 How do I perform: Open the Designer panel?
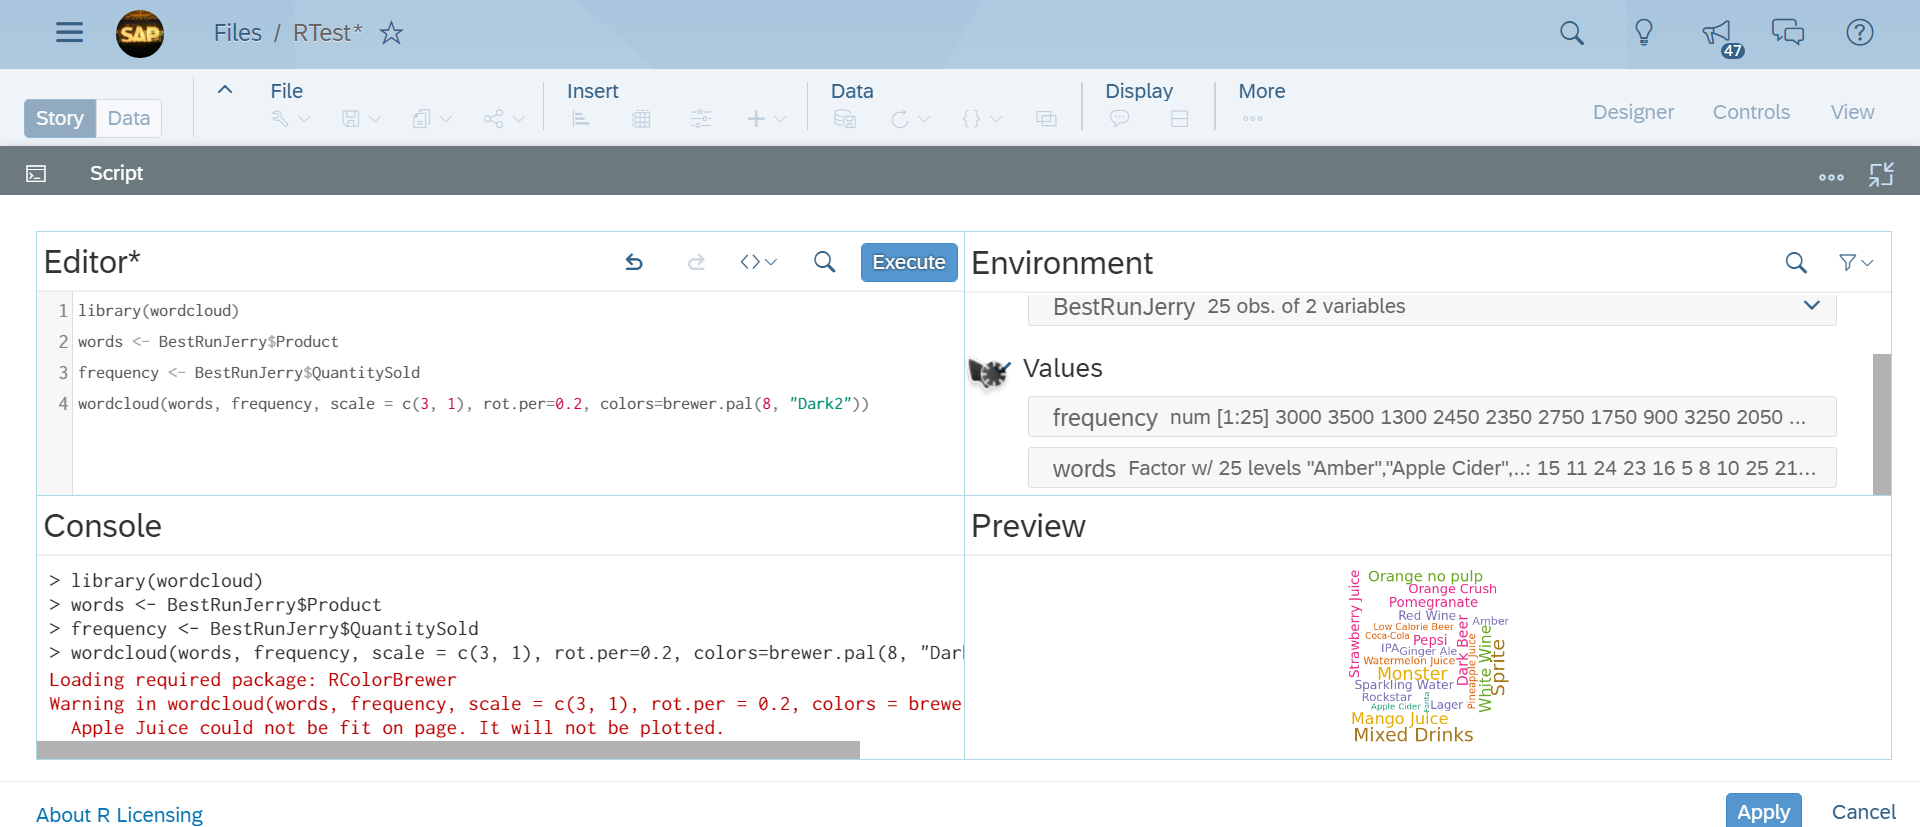(1633, 112)
